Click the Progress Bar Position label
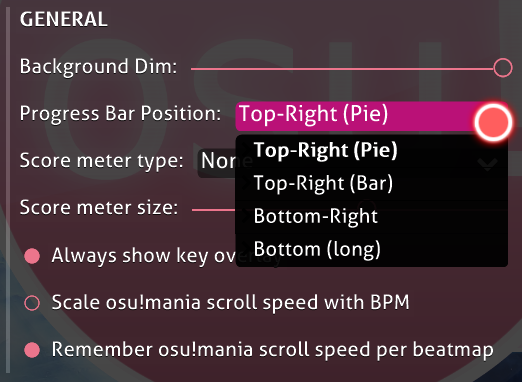Image resolution: width=522 pixels, height=382 pixels. [x=120, y=114]
